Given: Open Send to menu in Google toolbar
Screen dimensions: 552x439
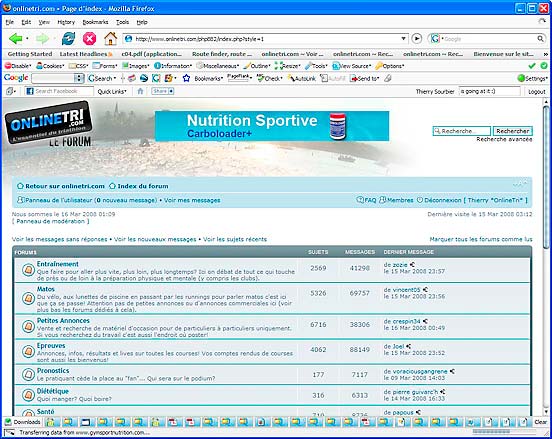Looking at the screenshot, I should point(364,78).
